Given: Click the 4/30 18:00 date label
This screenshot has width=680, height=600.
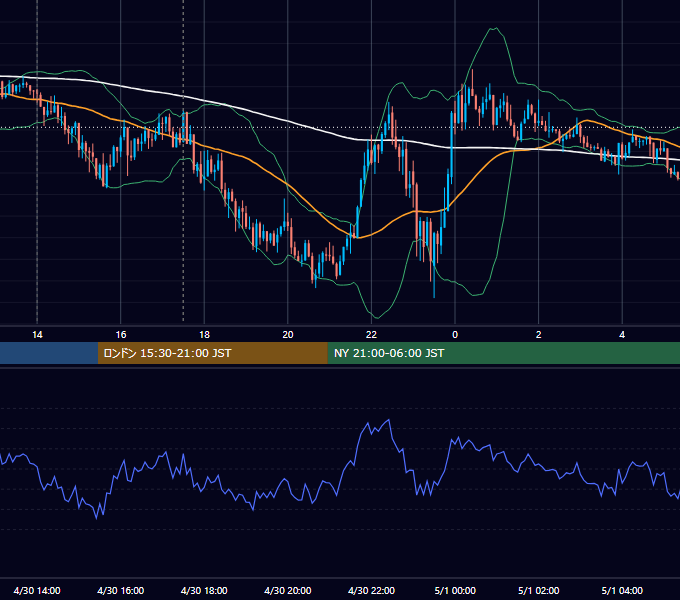Looking at the screenshot, I should pyautogui.click(x=204, y=590).
